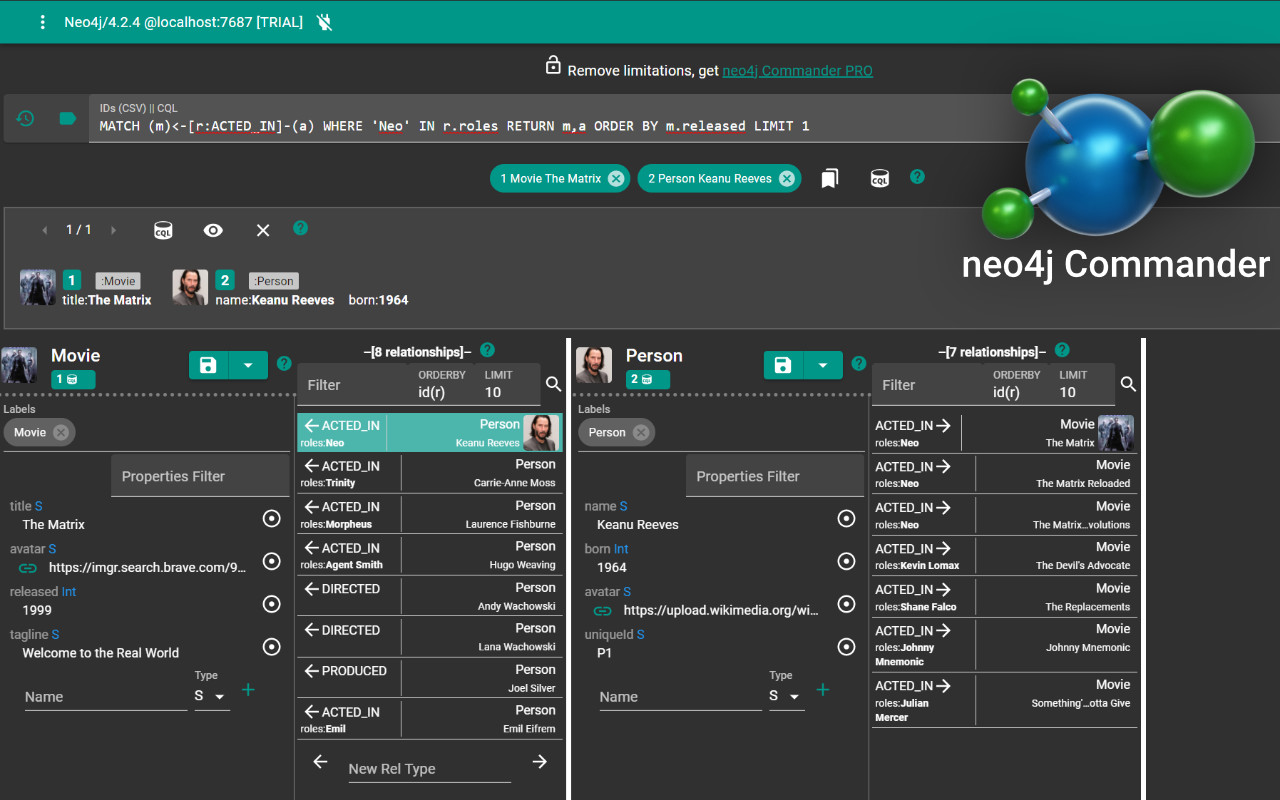Add new Movie property with plus icon
Viewport: 1280px width, 800px height.
point(248,689)
